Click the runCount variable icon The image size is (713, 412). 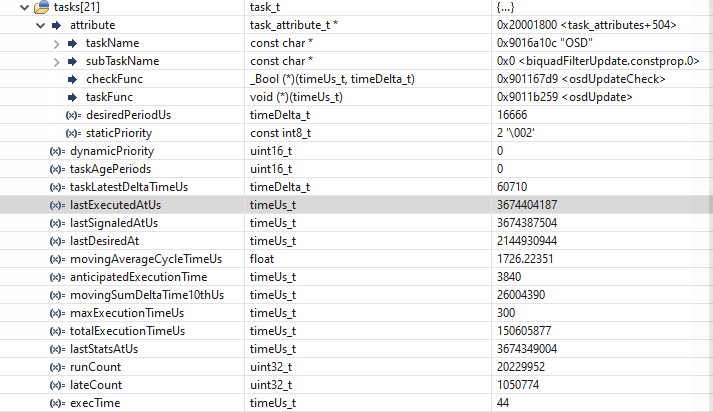point(57,367)
